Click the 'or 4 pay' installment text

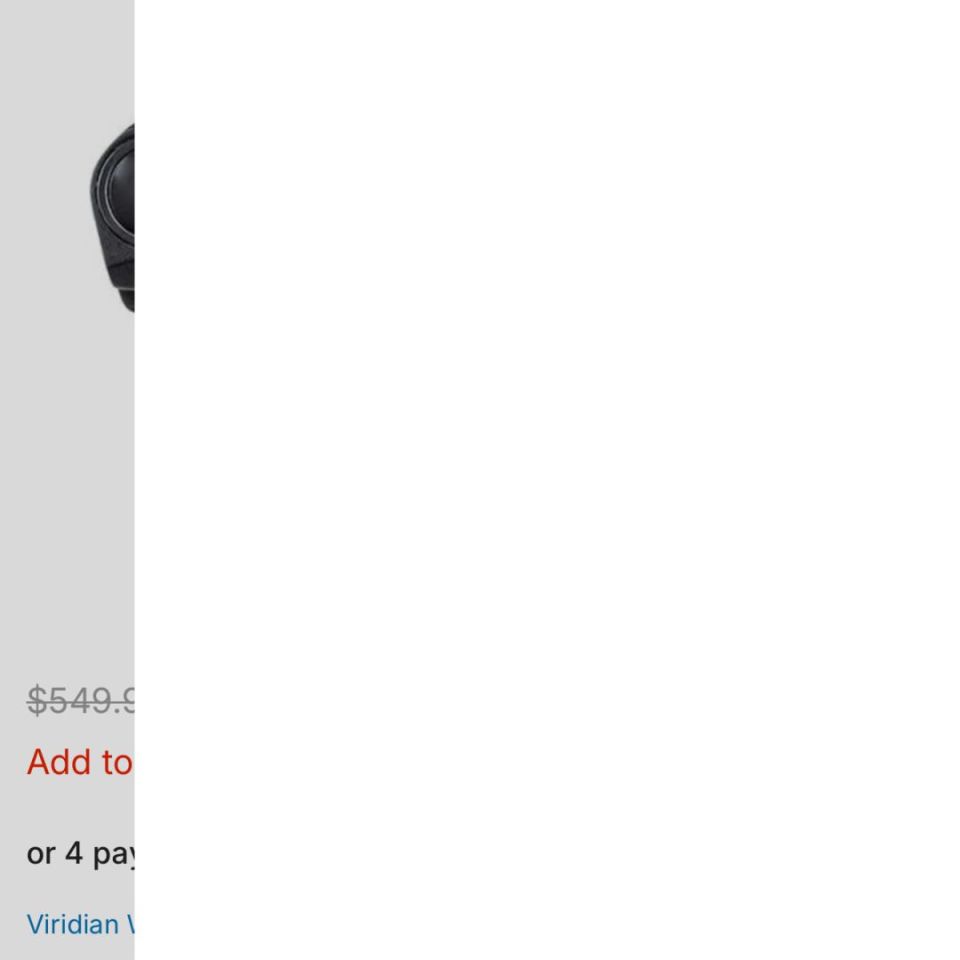coord(81,853)
